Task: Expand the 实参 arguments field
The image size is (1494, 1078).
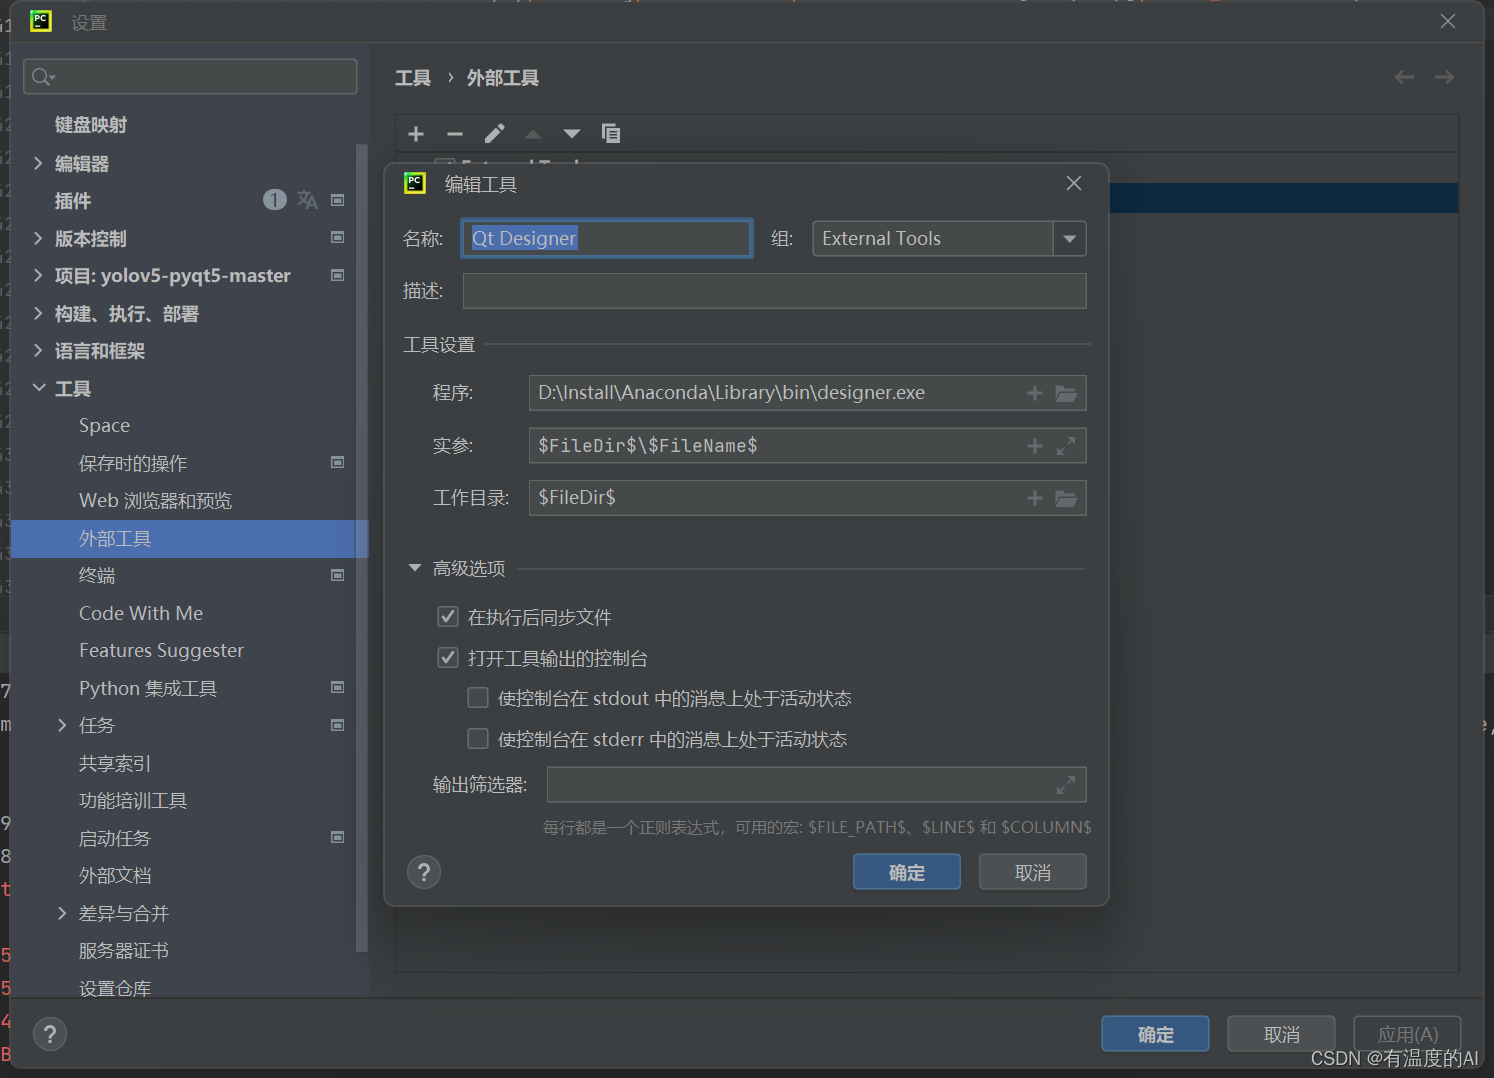Action: tap(1066, 446)
